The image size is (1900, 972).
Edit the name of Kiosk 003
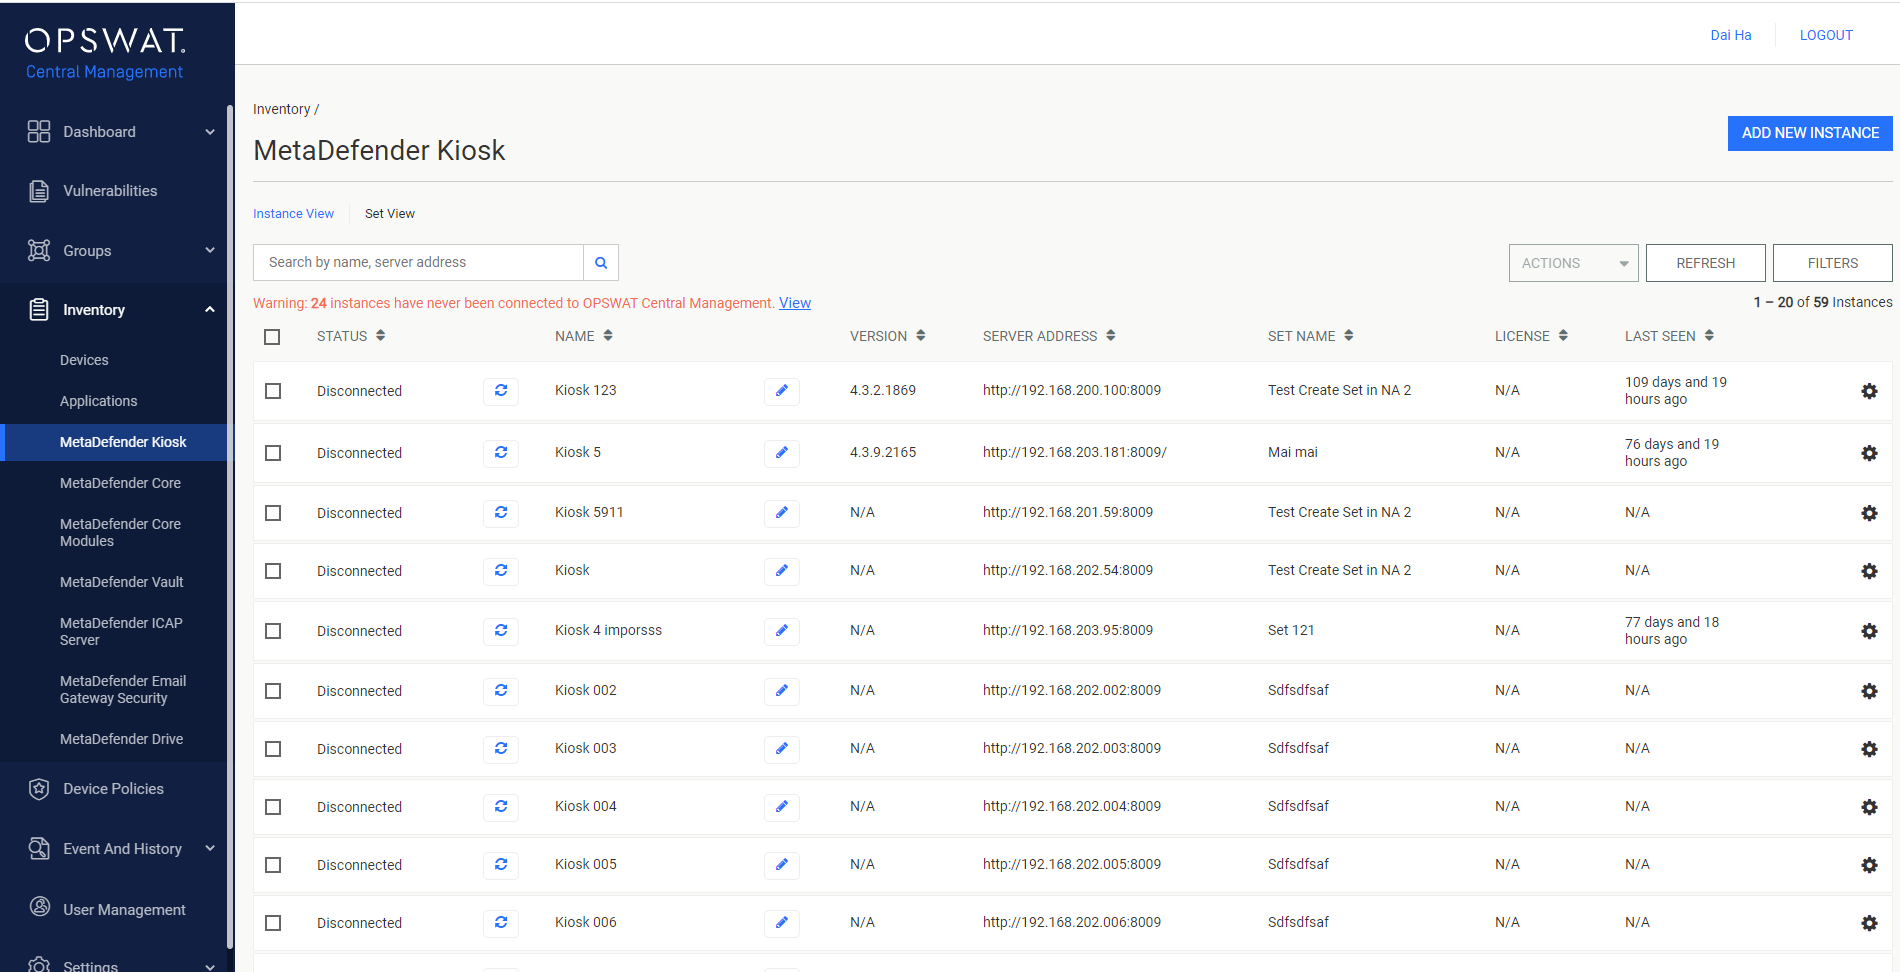(782, 749)
